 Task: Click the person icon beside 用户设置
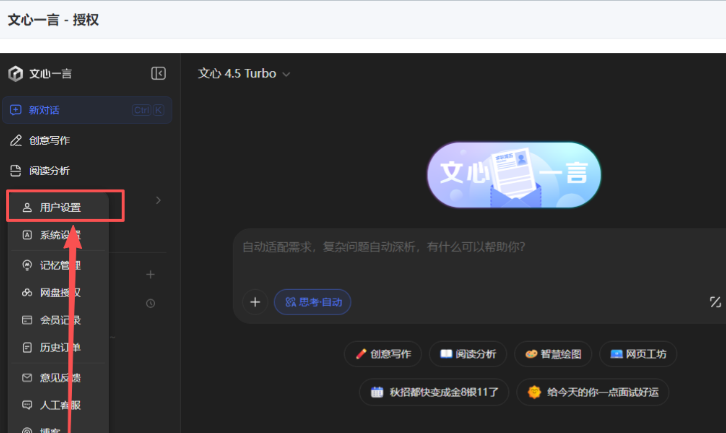[27, 207]
